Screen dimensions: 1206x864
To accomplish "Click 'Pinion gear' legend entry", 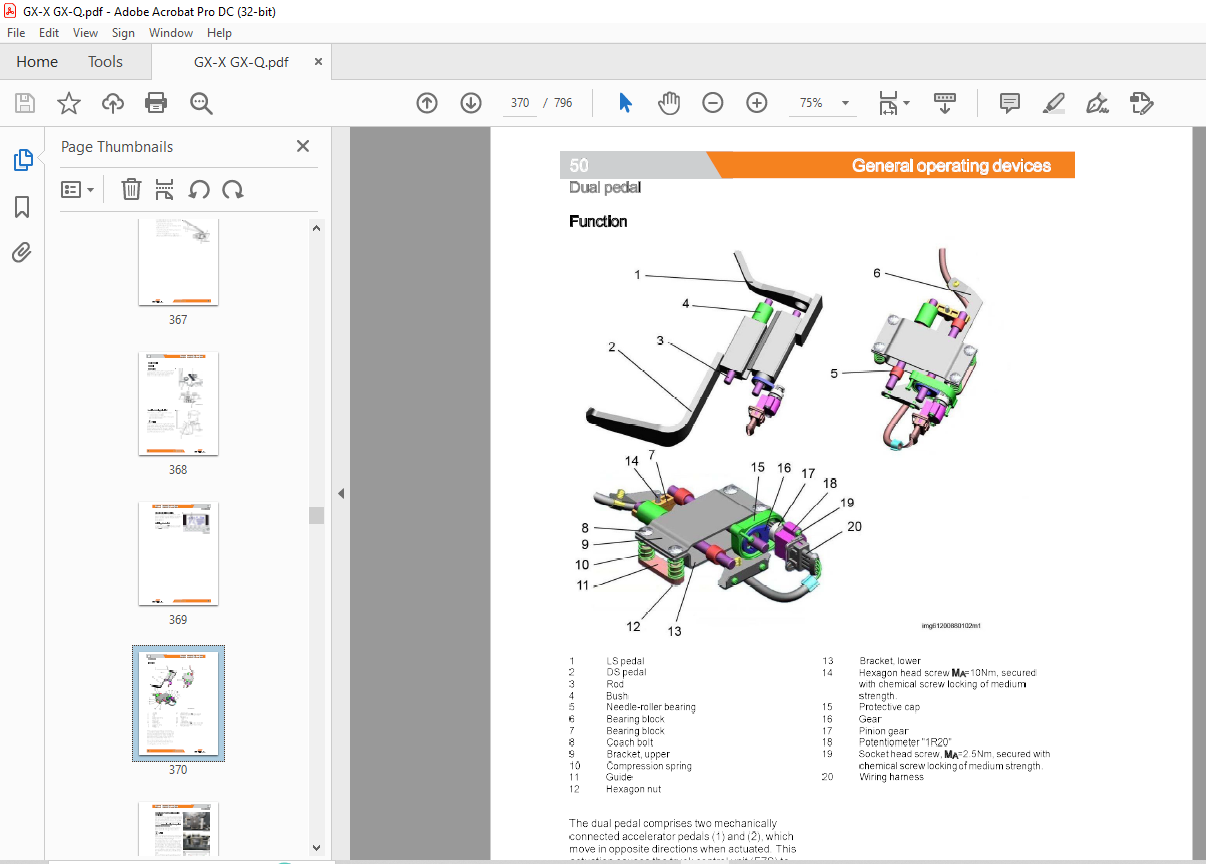I will tap(884, 731).
